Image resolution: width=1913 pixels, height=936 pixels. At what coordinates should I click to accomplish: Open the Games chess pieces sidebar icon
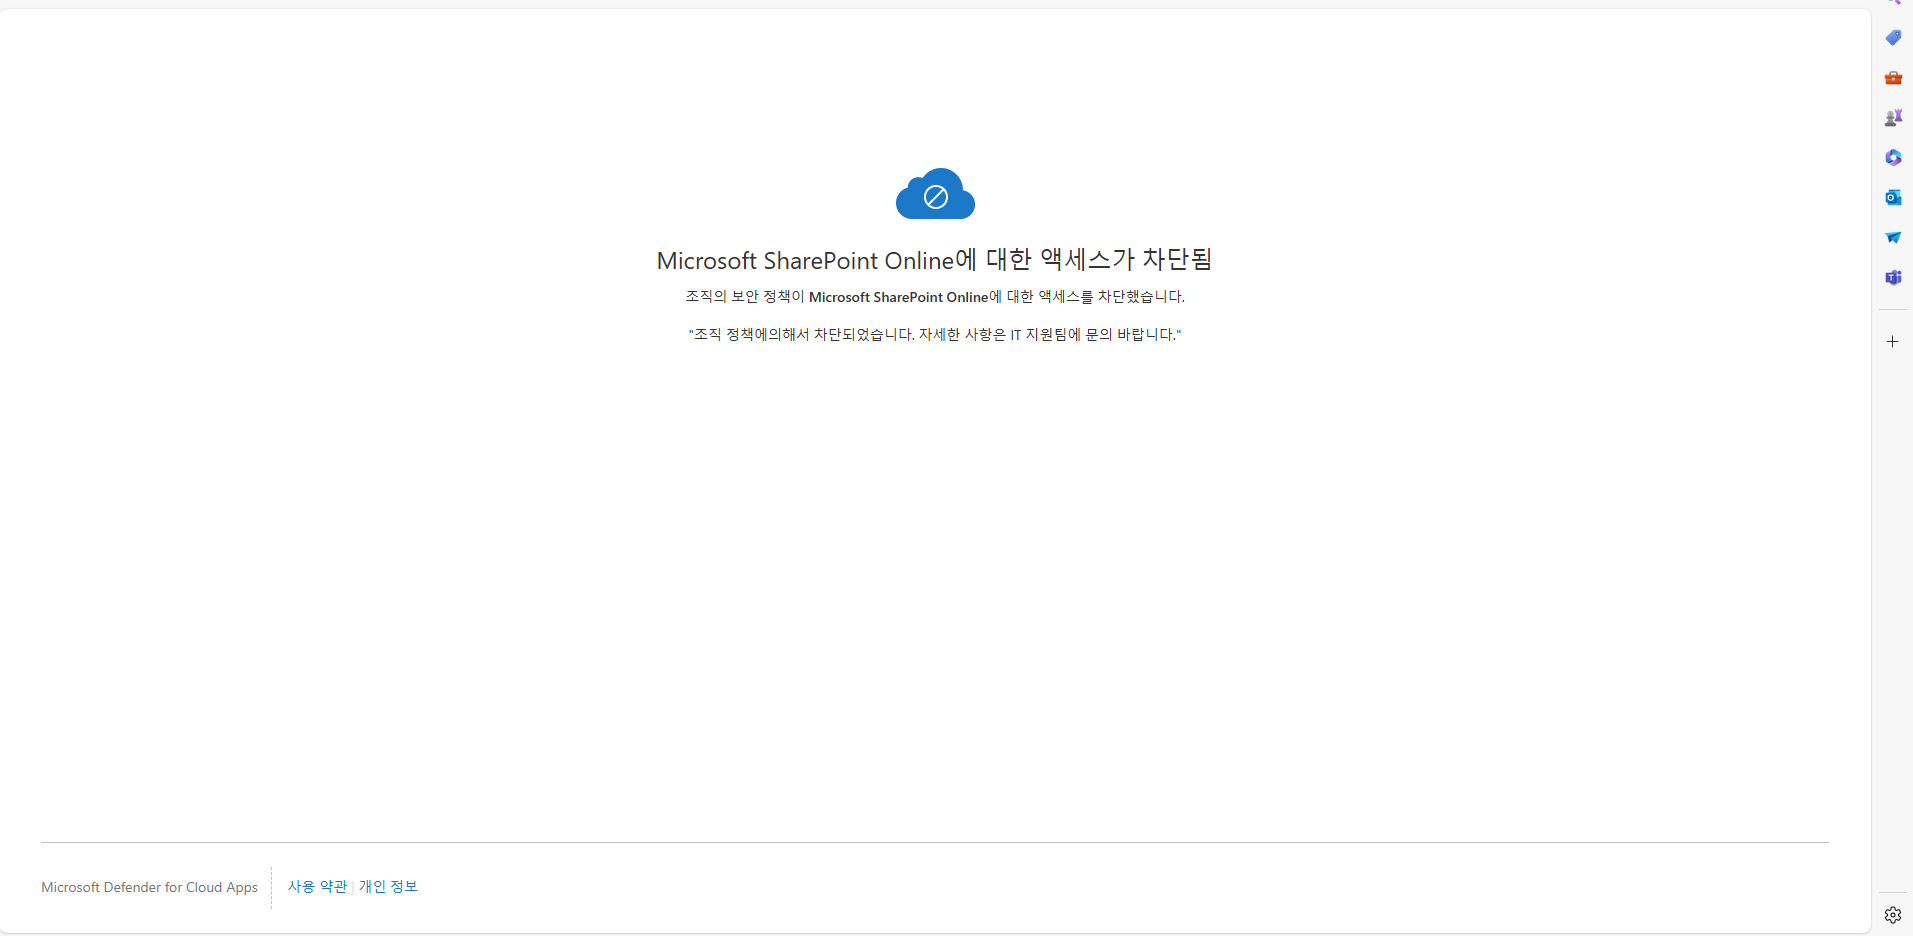1893,118
